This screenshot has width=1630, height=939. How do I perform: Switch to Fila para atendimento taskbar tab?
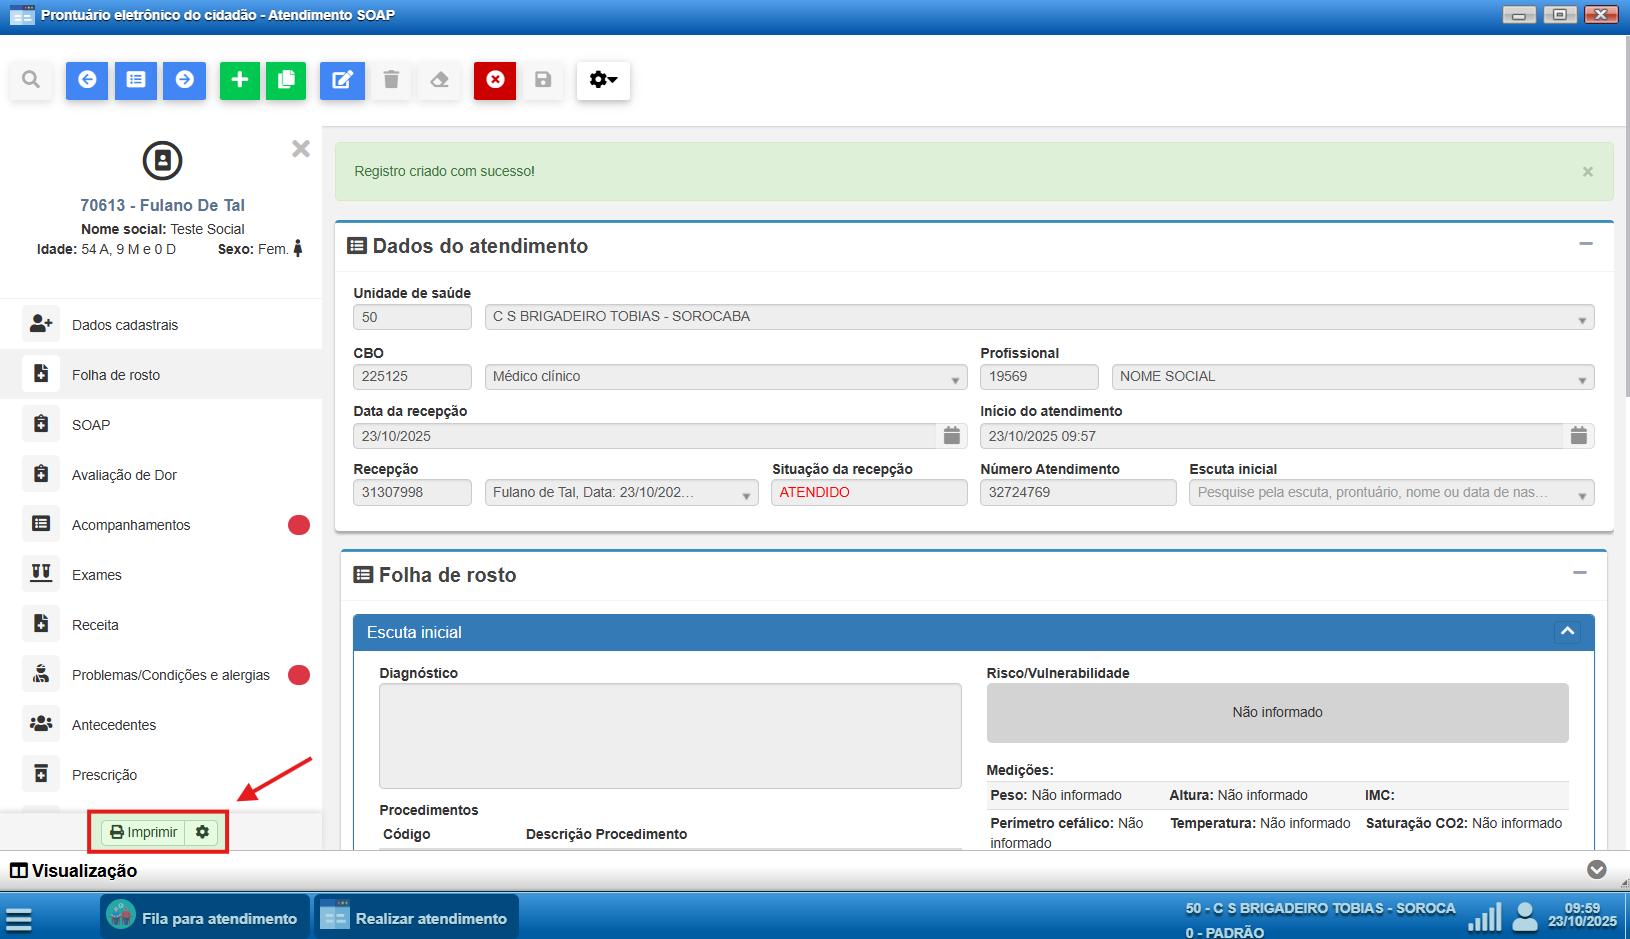tap(205, 918)
